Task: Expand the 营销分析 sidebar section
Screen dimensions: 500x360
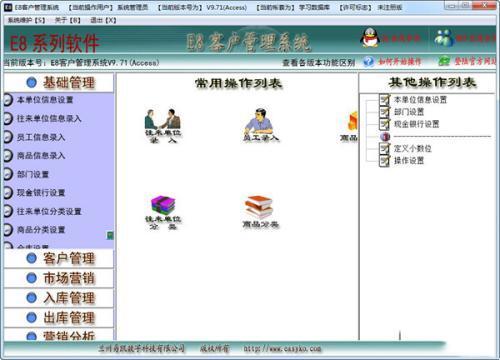Action: (x=59, y=335)
